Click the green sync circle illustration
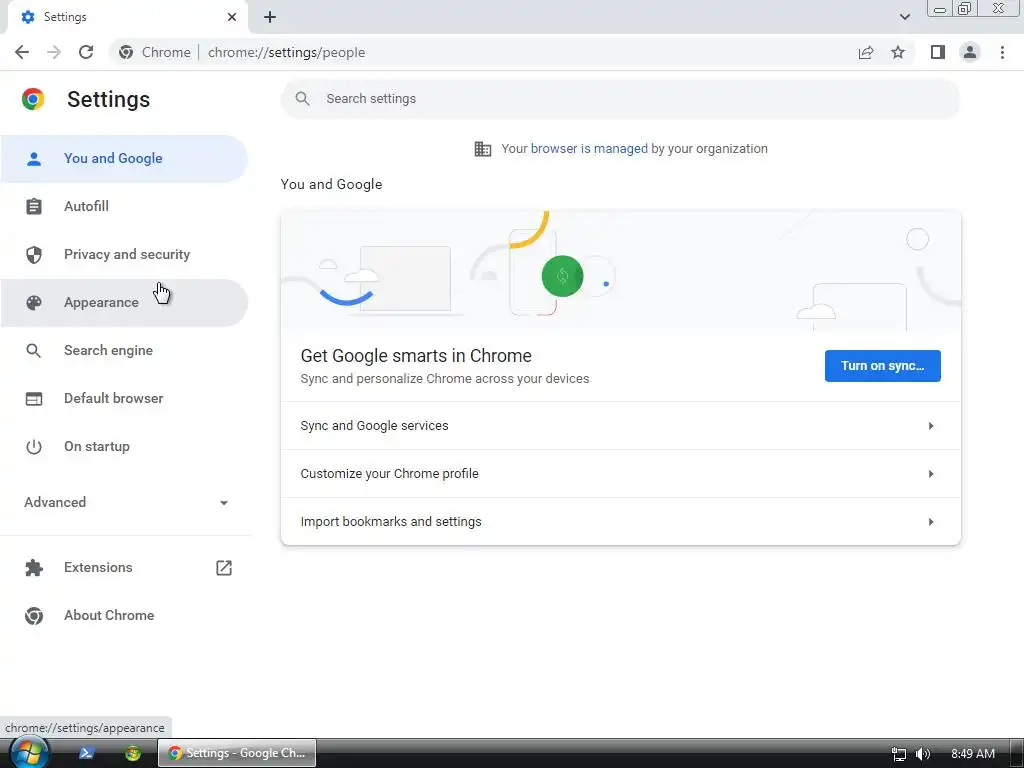The height and width of the screenshot is (768, 1024). click(x=562, y=276)
